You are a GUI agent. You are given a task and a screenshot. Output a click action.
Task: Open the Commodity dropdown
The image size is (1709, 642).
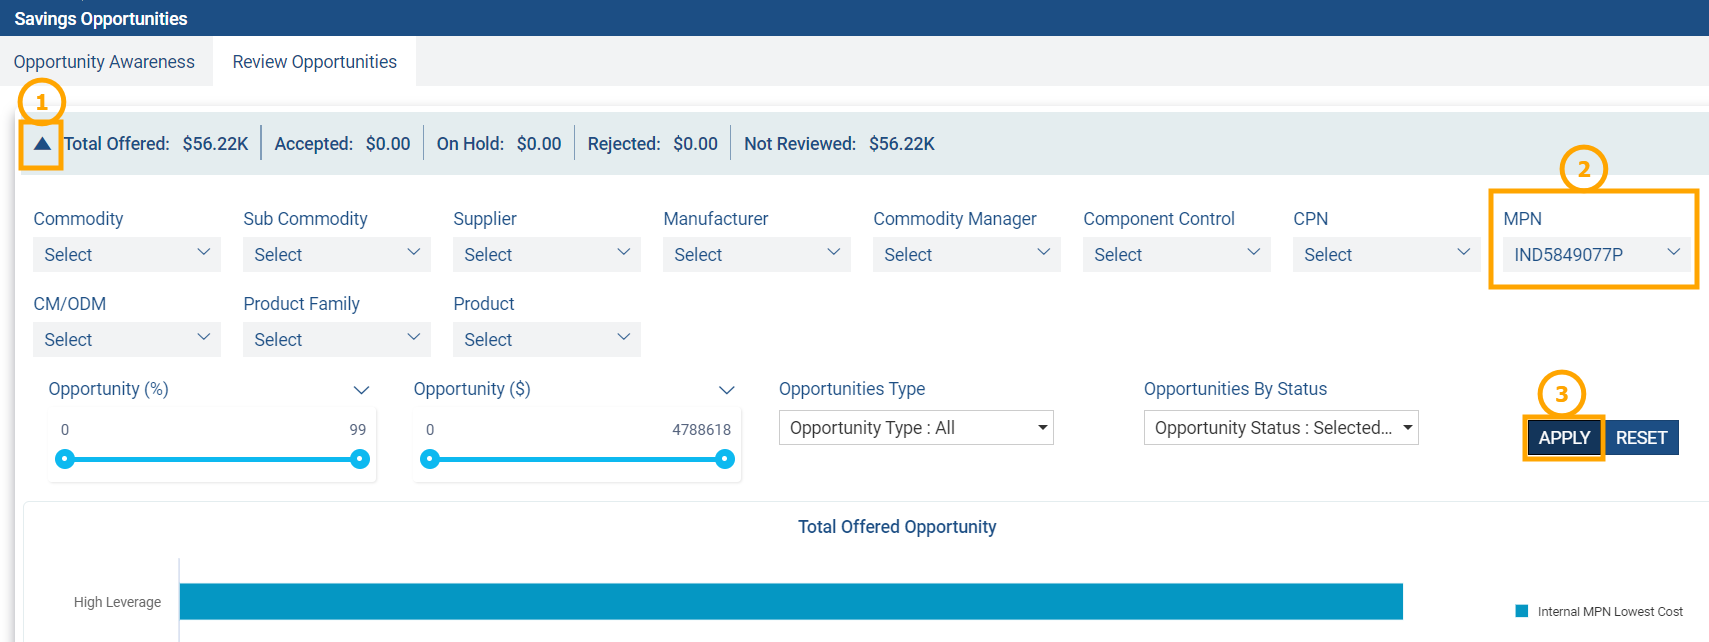pos(126,254)
